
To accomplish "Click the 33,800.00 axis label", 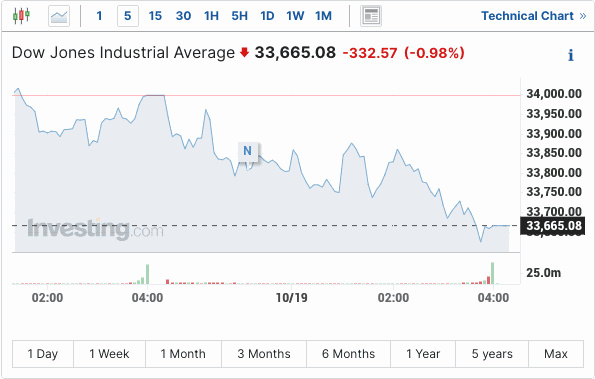I will coord(554,173).
